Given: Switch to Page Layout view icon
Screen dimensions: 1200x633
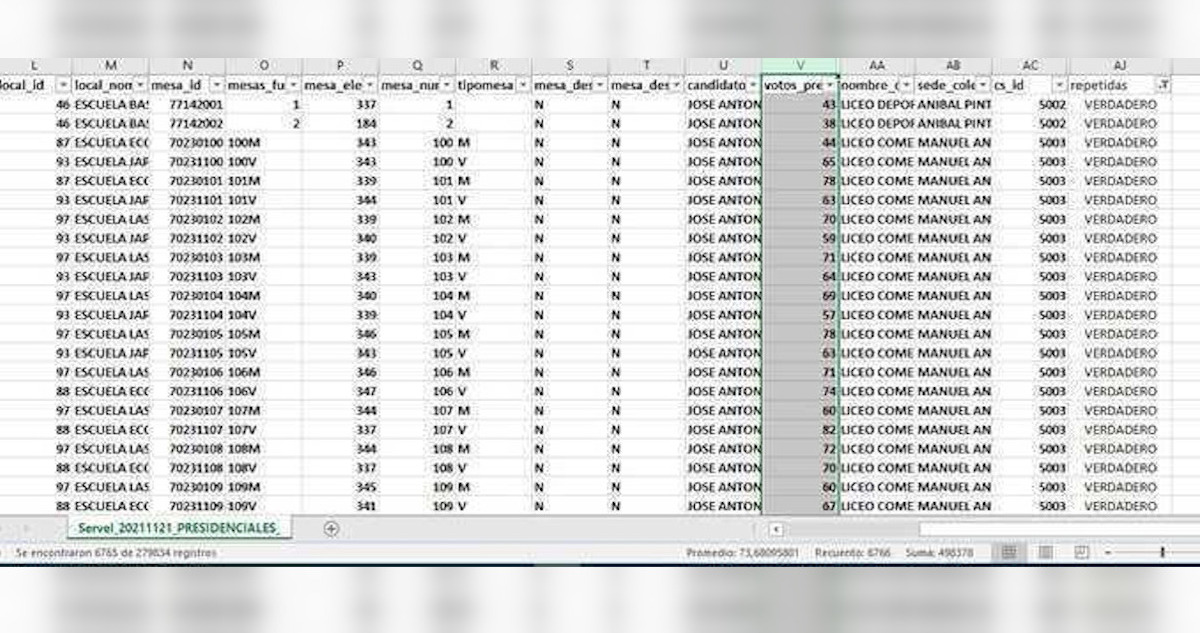Looking at the screenshot, I should click(x=1045, y=552).
